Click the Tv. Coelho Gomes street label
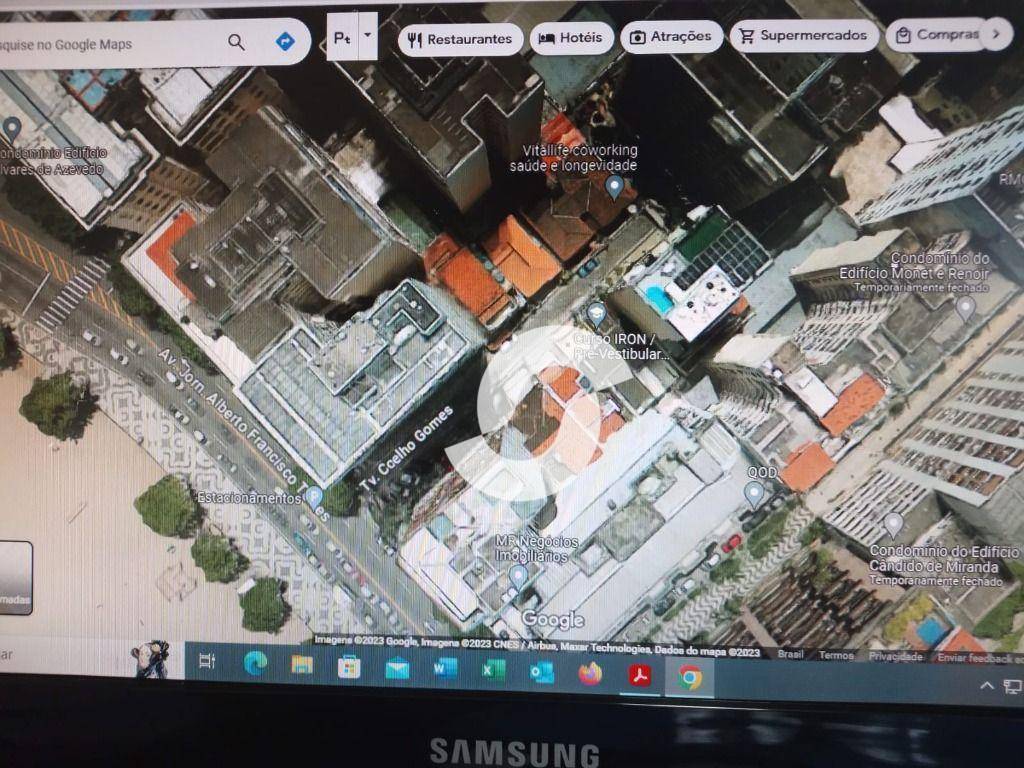Image resolution: width=1024 pixels, height=768 pixels. pyautogui.click(x=406, y=447)
